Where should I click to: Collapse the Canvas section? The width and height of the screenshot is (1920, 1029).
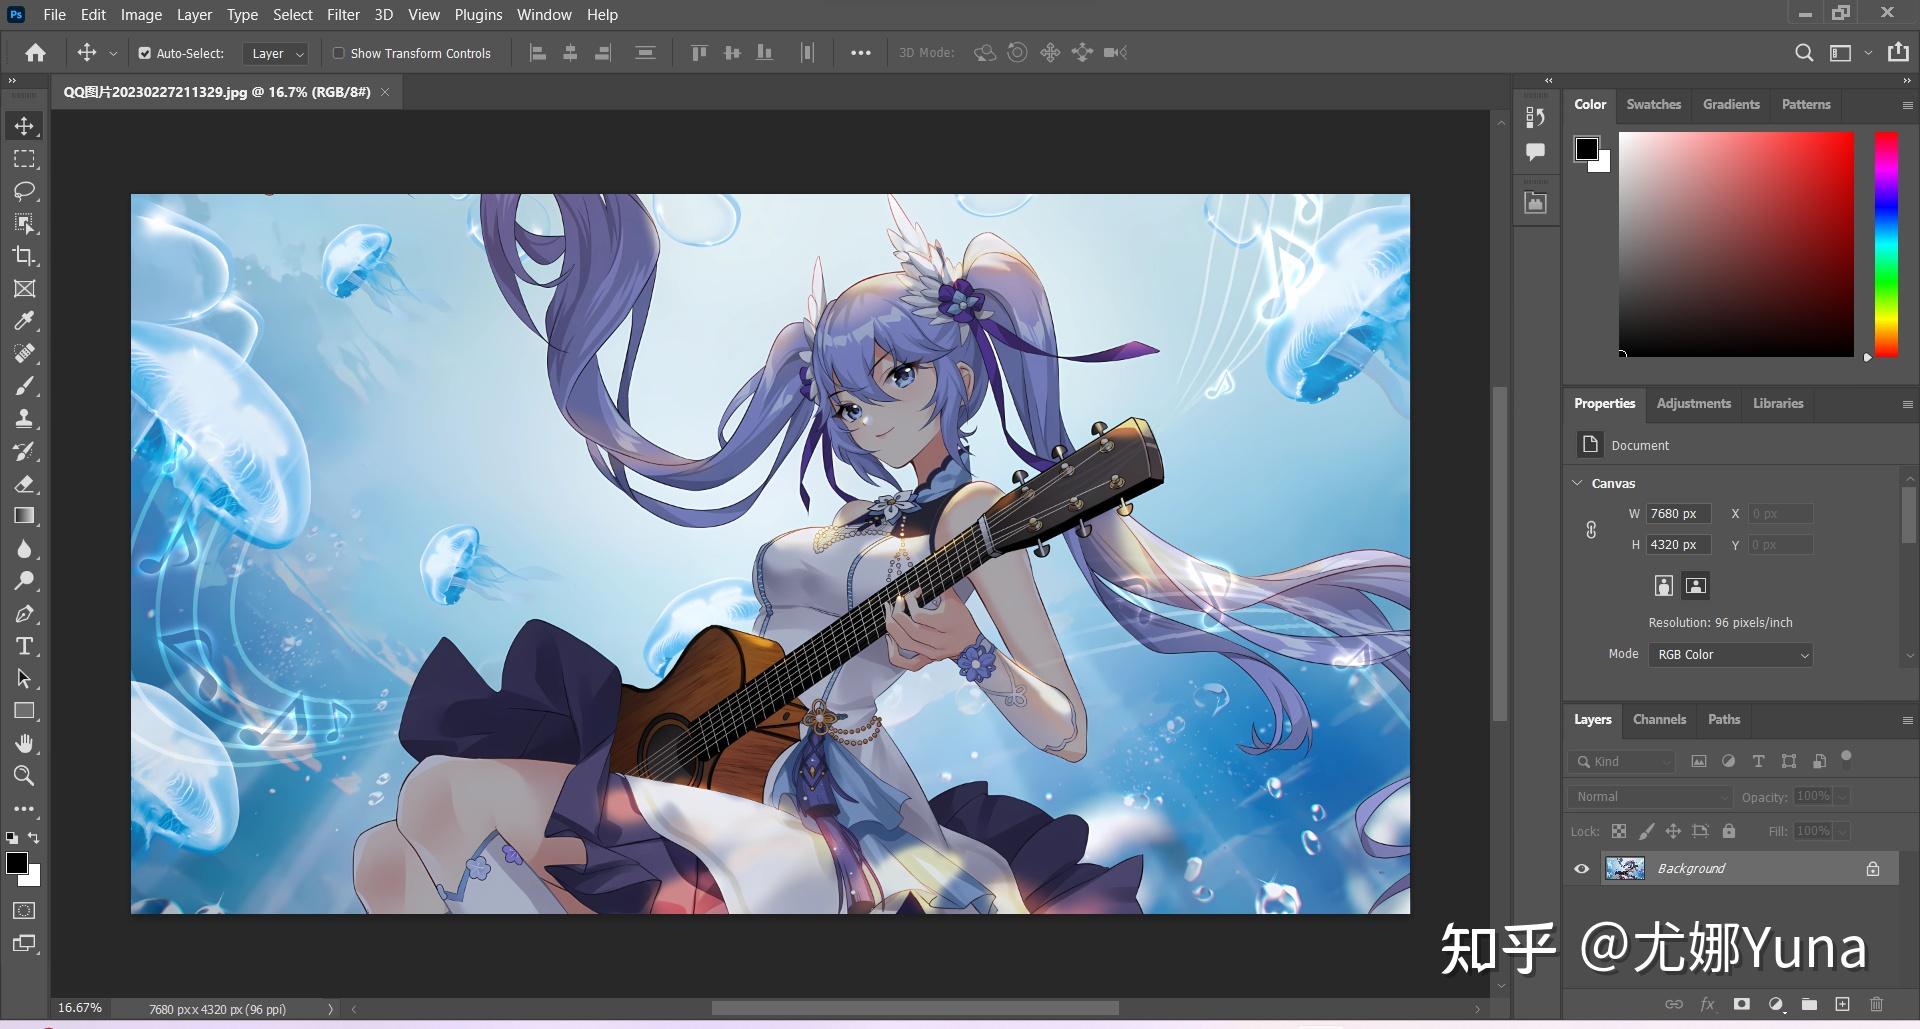pos(1578,483)
